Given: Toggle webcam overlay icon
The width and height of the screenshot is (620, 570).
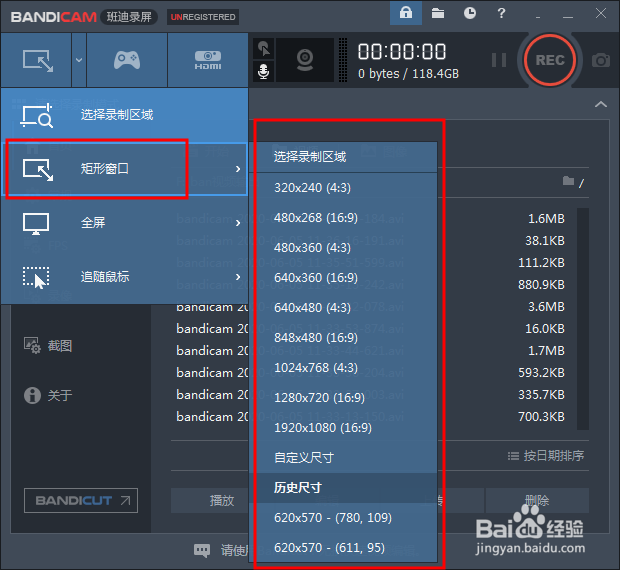Looking at the screenshot, I should pos(305,60).
